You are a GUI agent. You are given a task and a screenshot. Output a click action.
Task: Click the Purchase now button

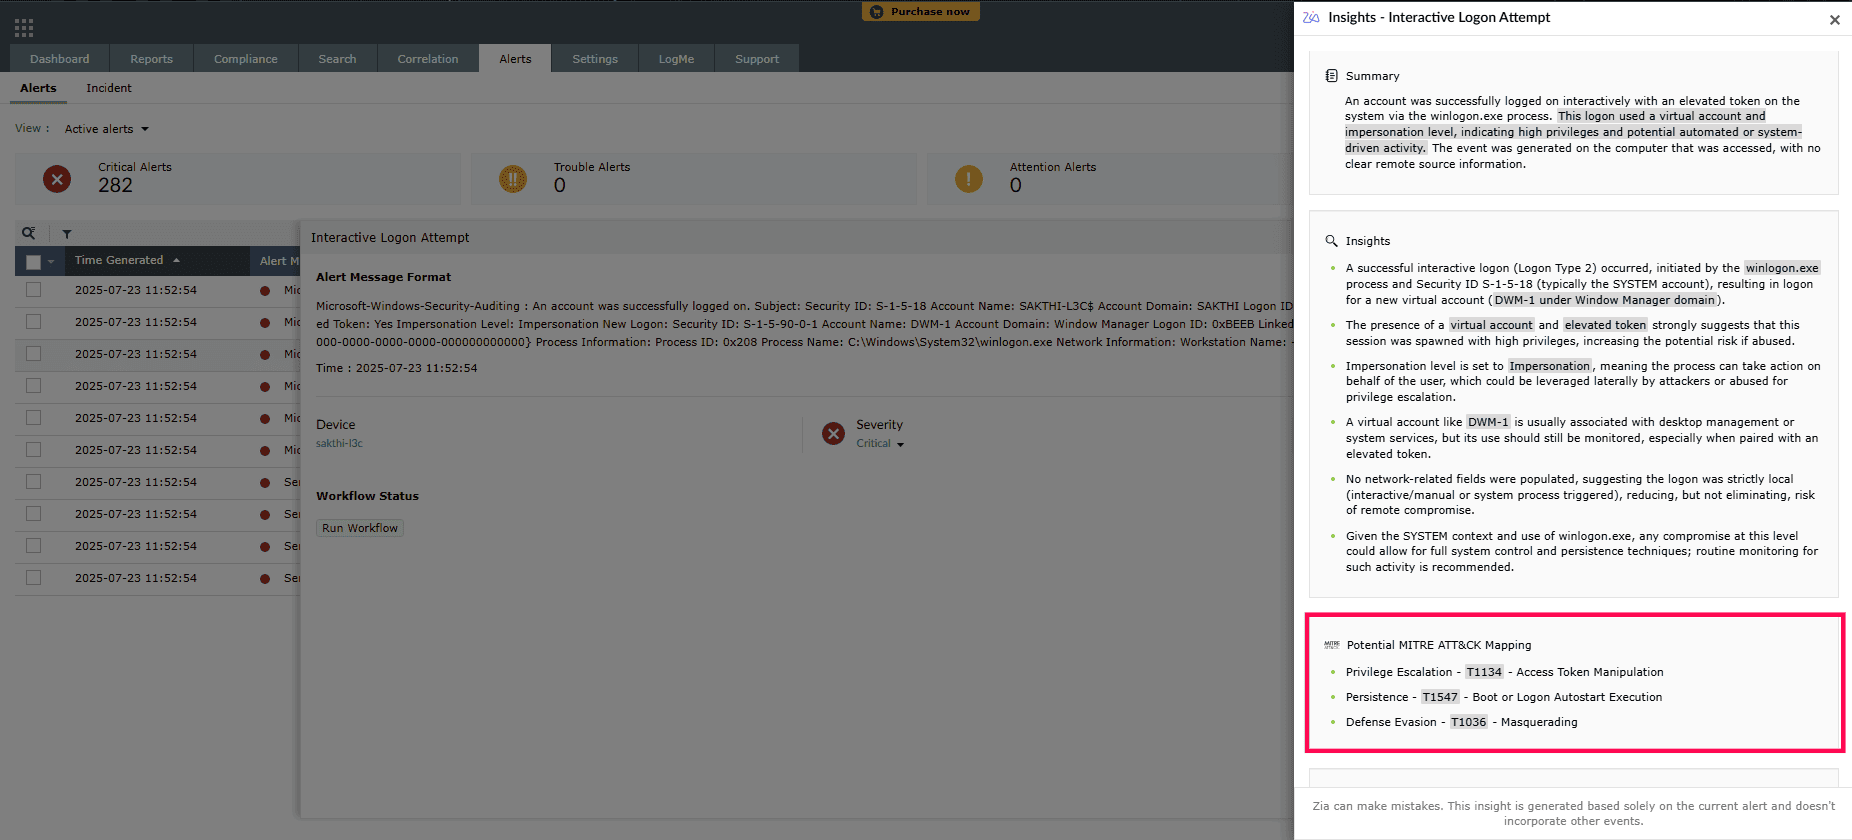pyautogui.click(x=921, y=12)
